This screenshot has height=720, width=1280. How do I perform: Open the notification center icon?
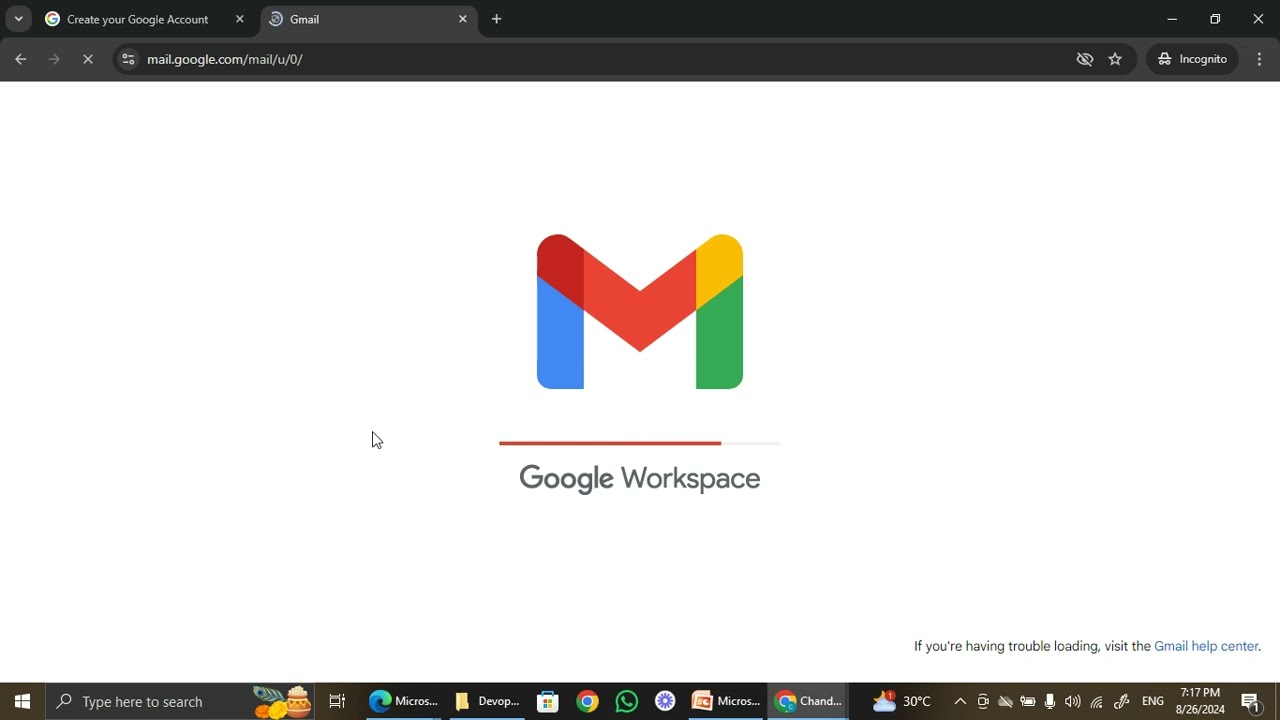(x=1250, y=701)
